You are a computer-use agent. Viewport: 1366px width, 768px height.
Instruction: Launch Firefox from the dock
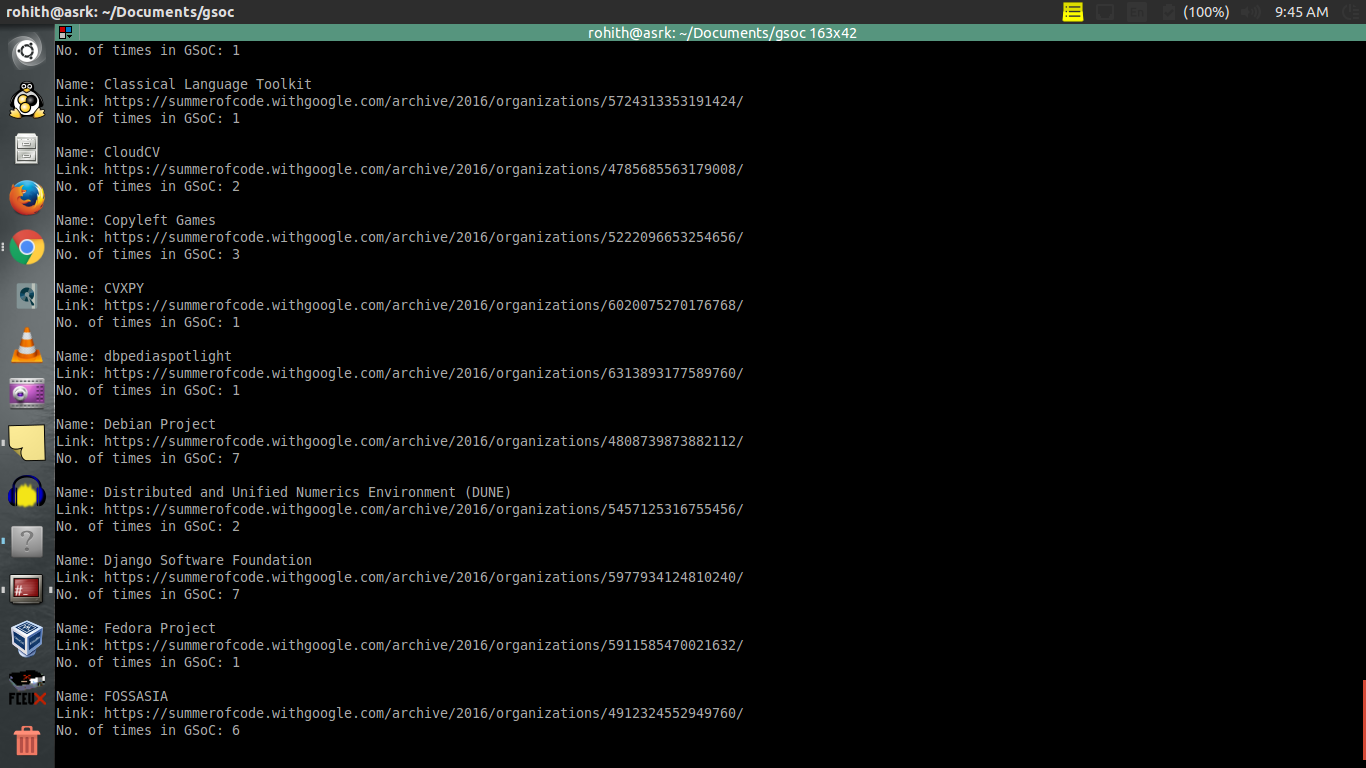click(x=27, y=198)
